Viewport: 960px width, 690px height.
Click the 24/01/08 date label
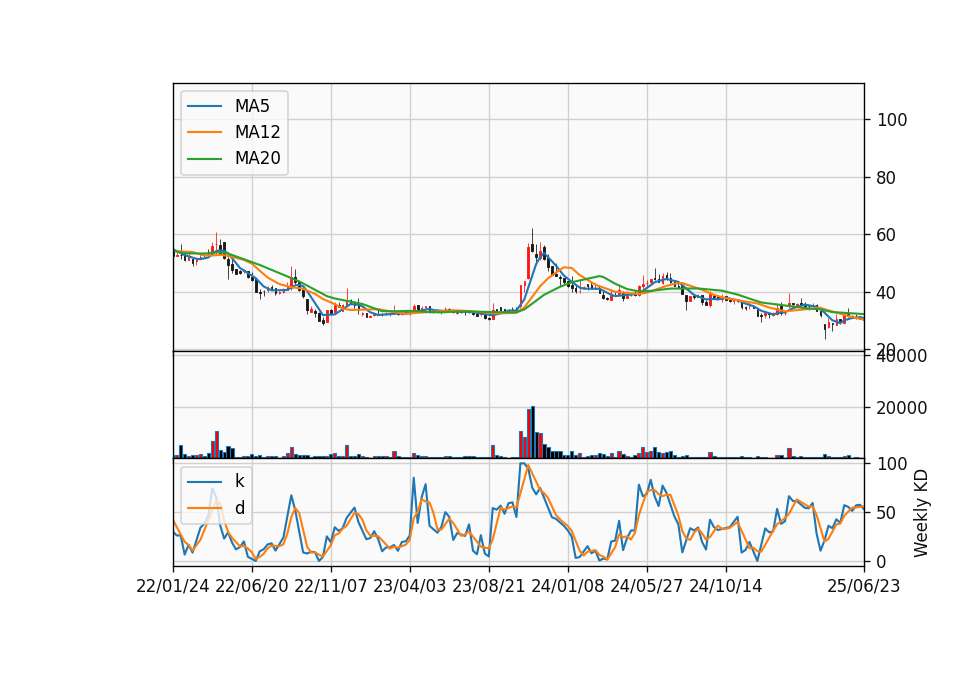(x=568, y=586)
